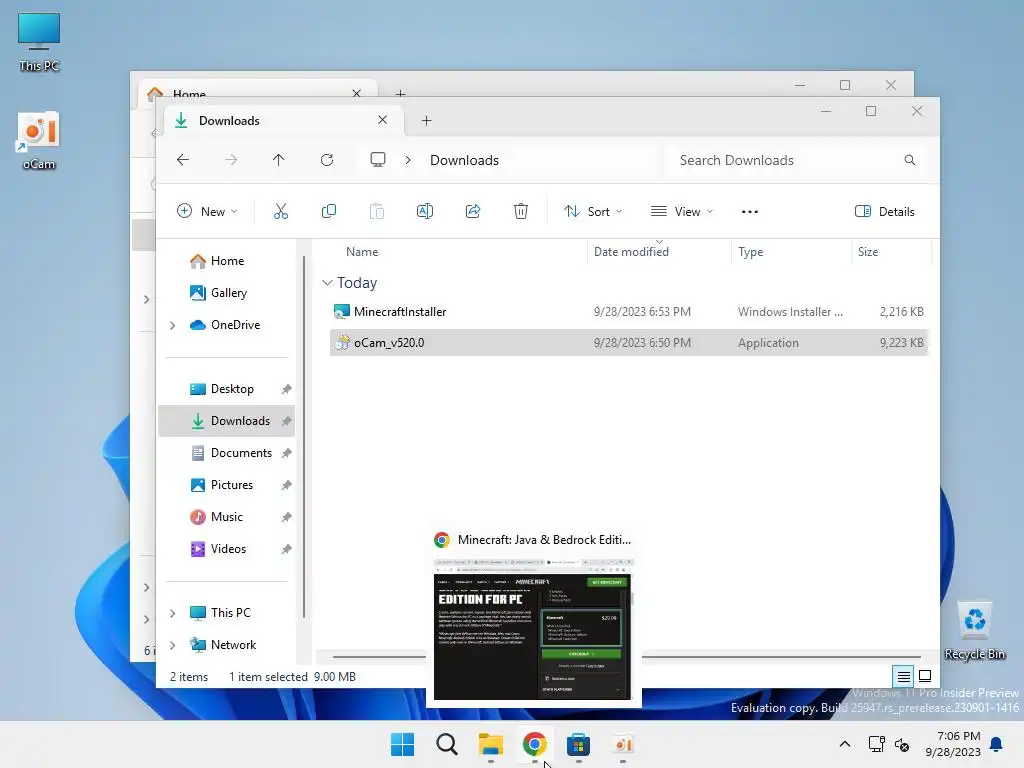Open Videos in the navigation pane

pyautogui.click(x=227, y=549)
